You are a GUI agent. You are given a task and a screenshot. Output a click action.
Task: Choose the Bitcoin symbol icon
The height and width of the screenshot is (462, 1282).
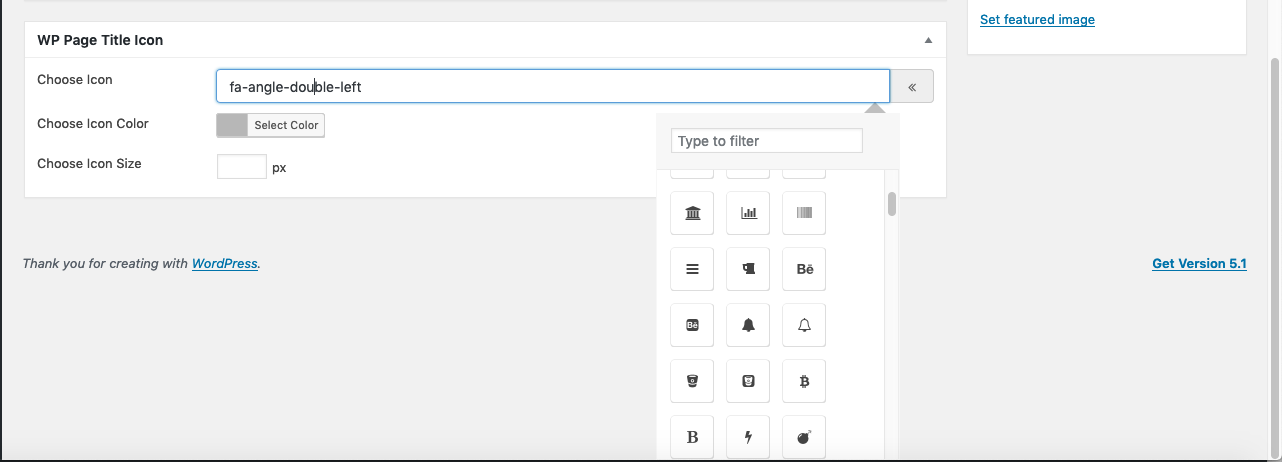click(804, 381)
